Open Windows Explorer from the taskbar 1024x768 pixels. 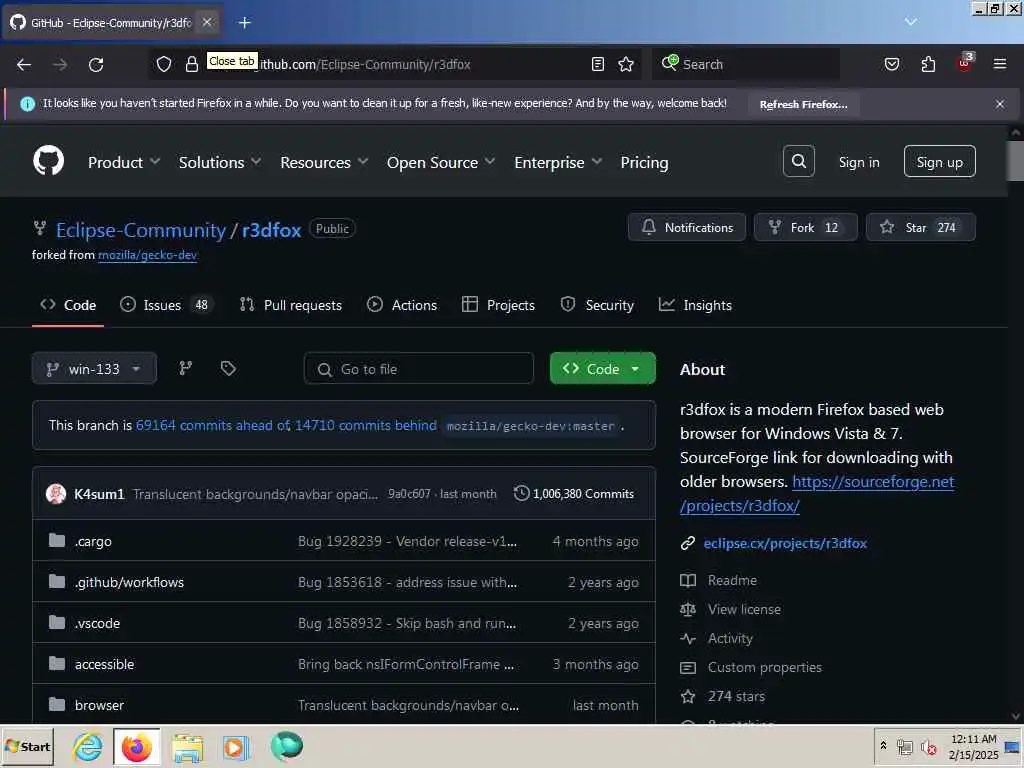tap(187, 746)
